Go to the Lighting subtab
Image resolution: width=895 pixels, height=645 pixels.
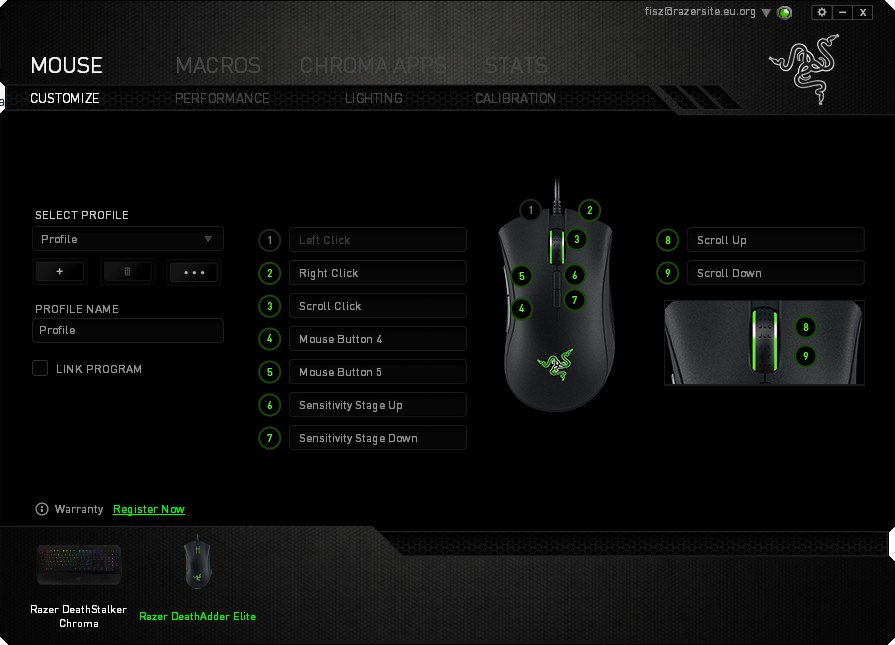pos(373,98)
